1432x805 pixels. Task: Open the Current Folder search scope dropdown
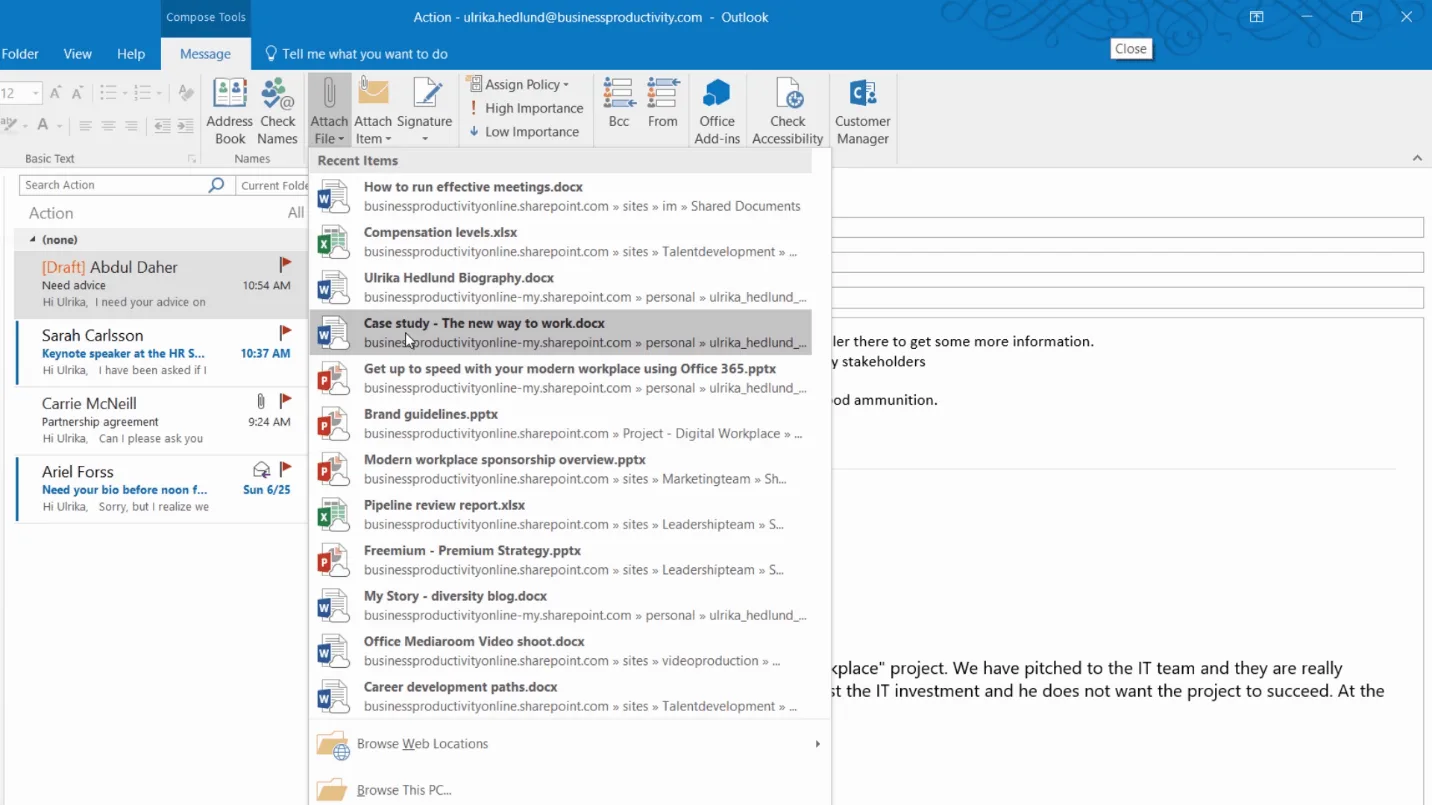coord(272,185)
